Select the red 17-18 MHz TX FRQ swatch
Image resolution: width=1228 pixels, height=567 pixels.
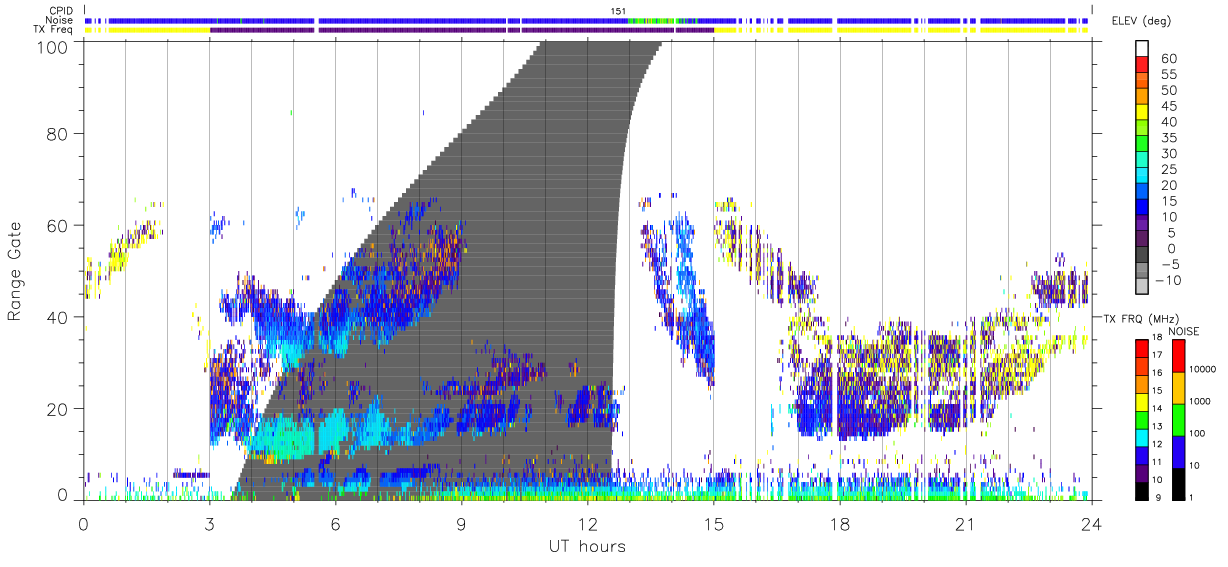[1142, 348]
